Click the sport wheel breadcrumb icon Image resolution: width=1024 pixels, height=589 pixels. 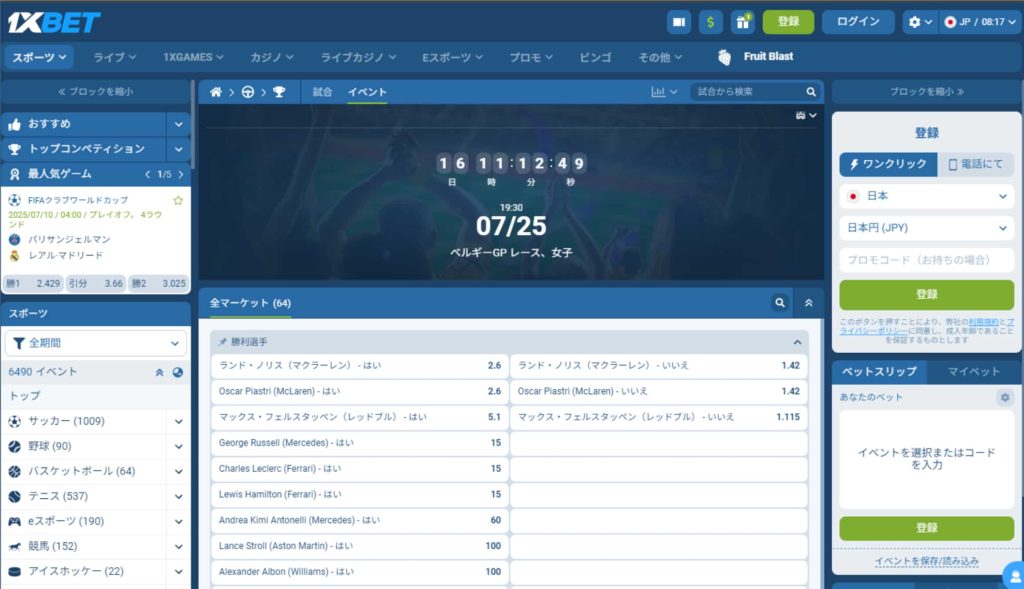pyautogui.click(x=248, y=92)
